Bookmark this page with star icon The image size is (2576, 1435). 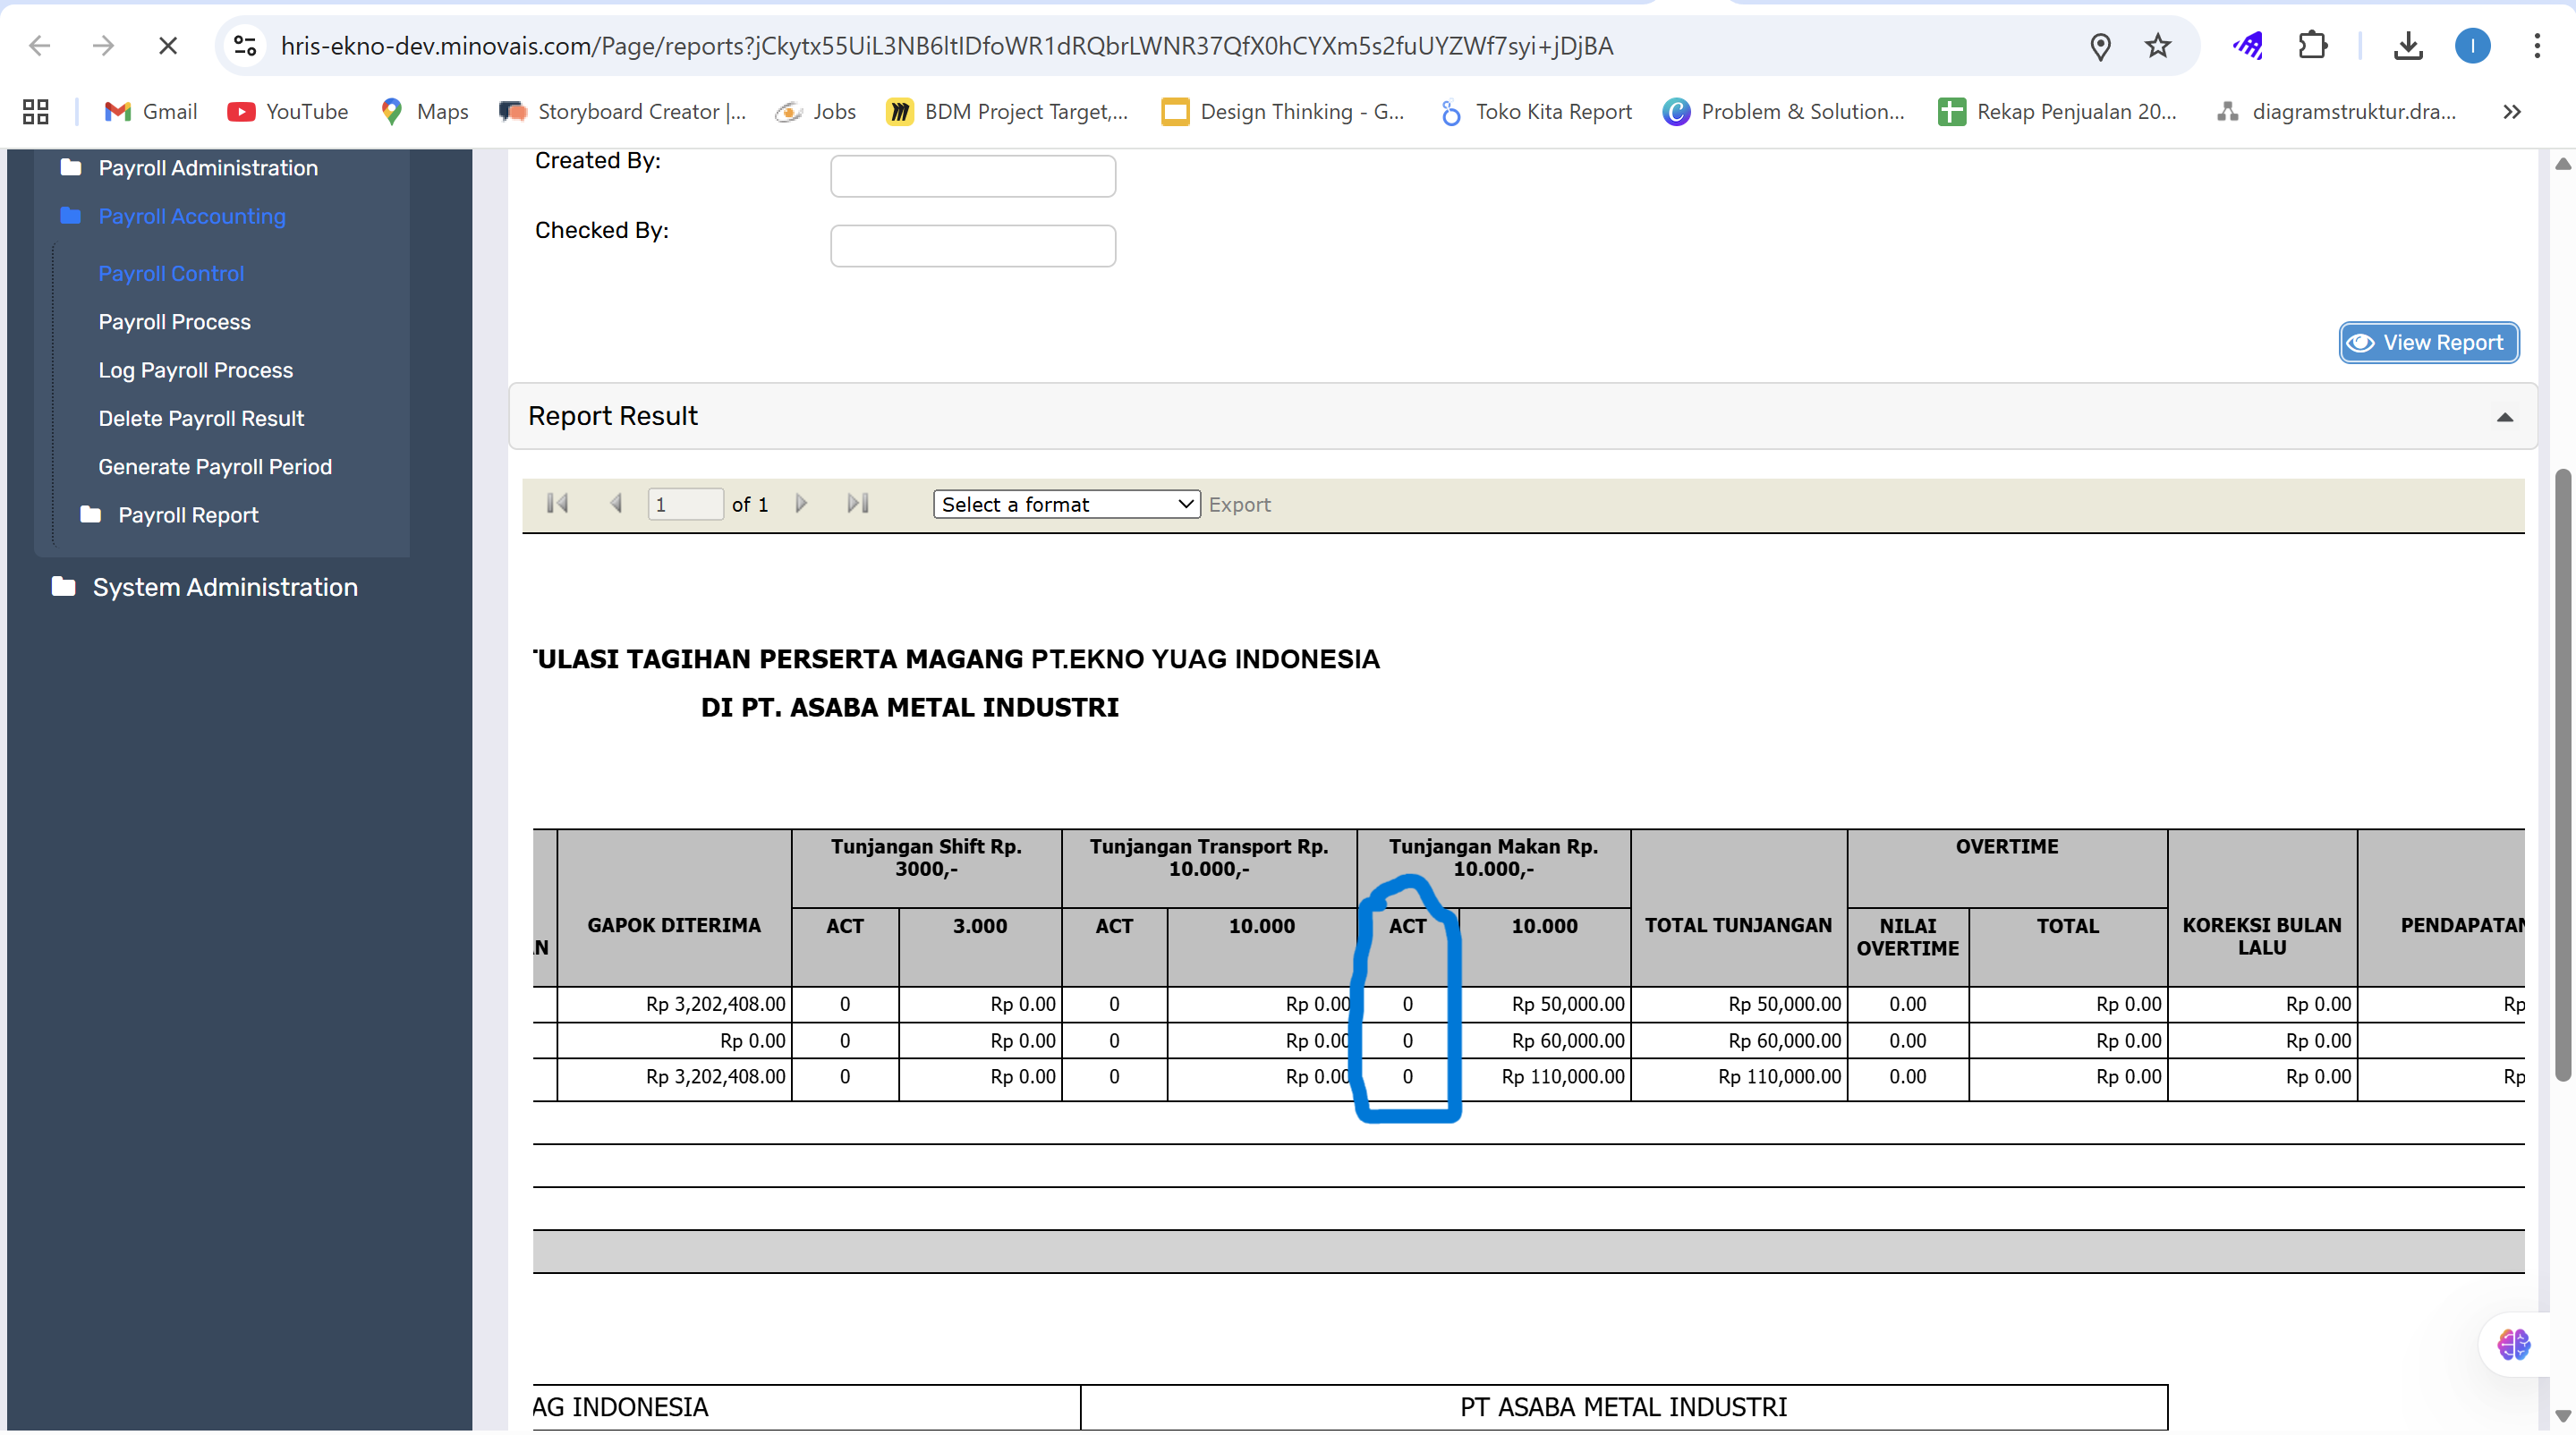tap(2157, 46)
